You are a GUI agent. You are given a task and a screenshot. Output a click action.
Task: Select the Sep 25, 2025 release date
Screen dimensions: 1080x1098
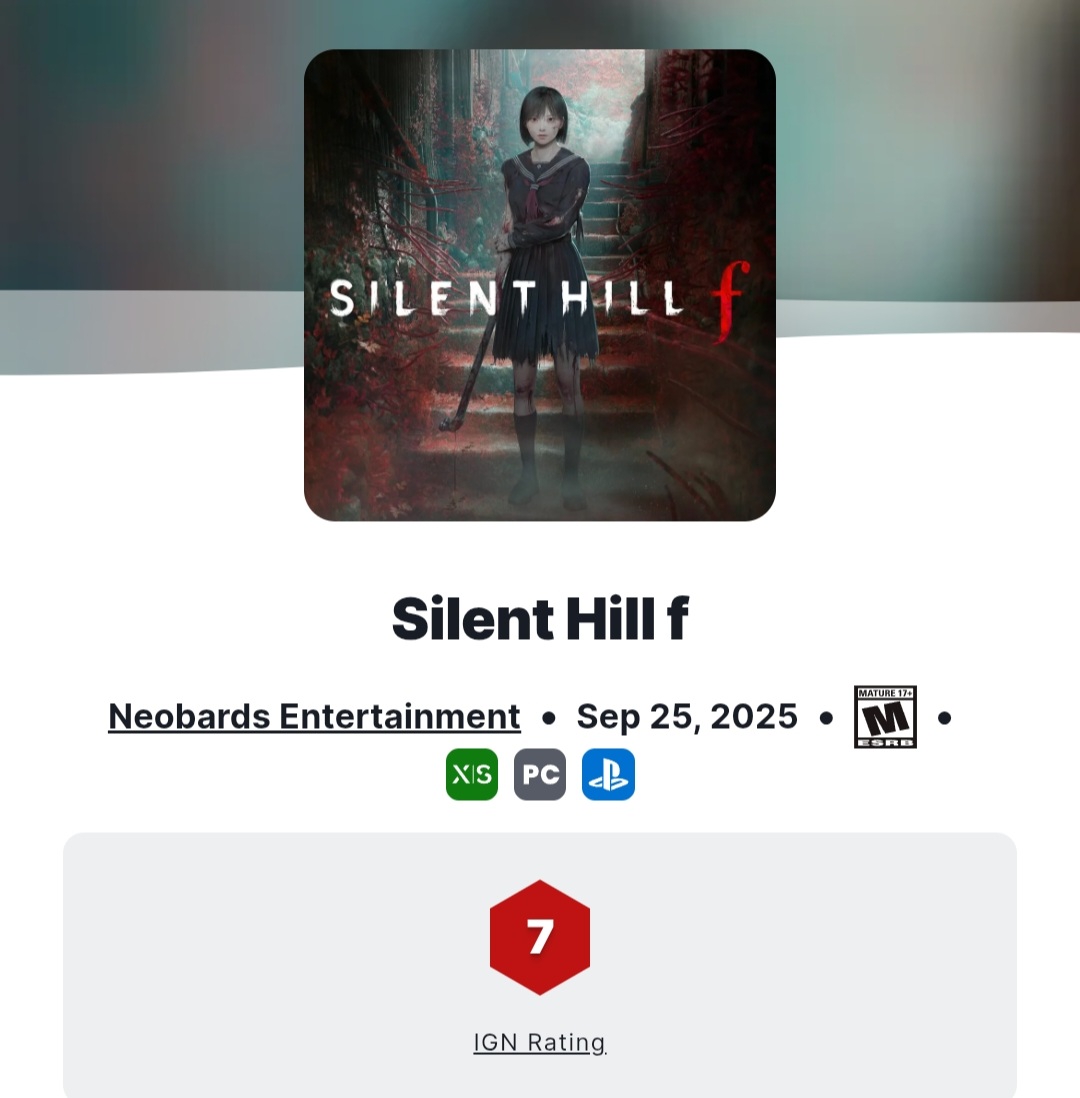(687, 716)
